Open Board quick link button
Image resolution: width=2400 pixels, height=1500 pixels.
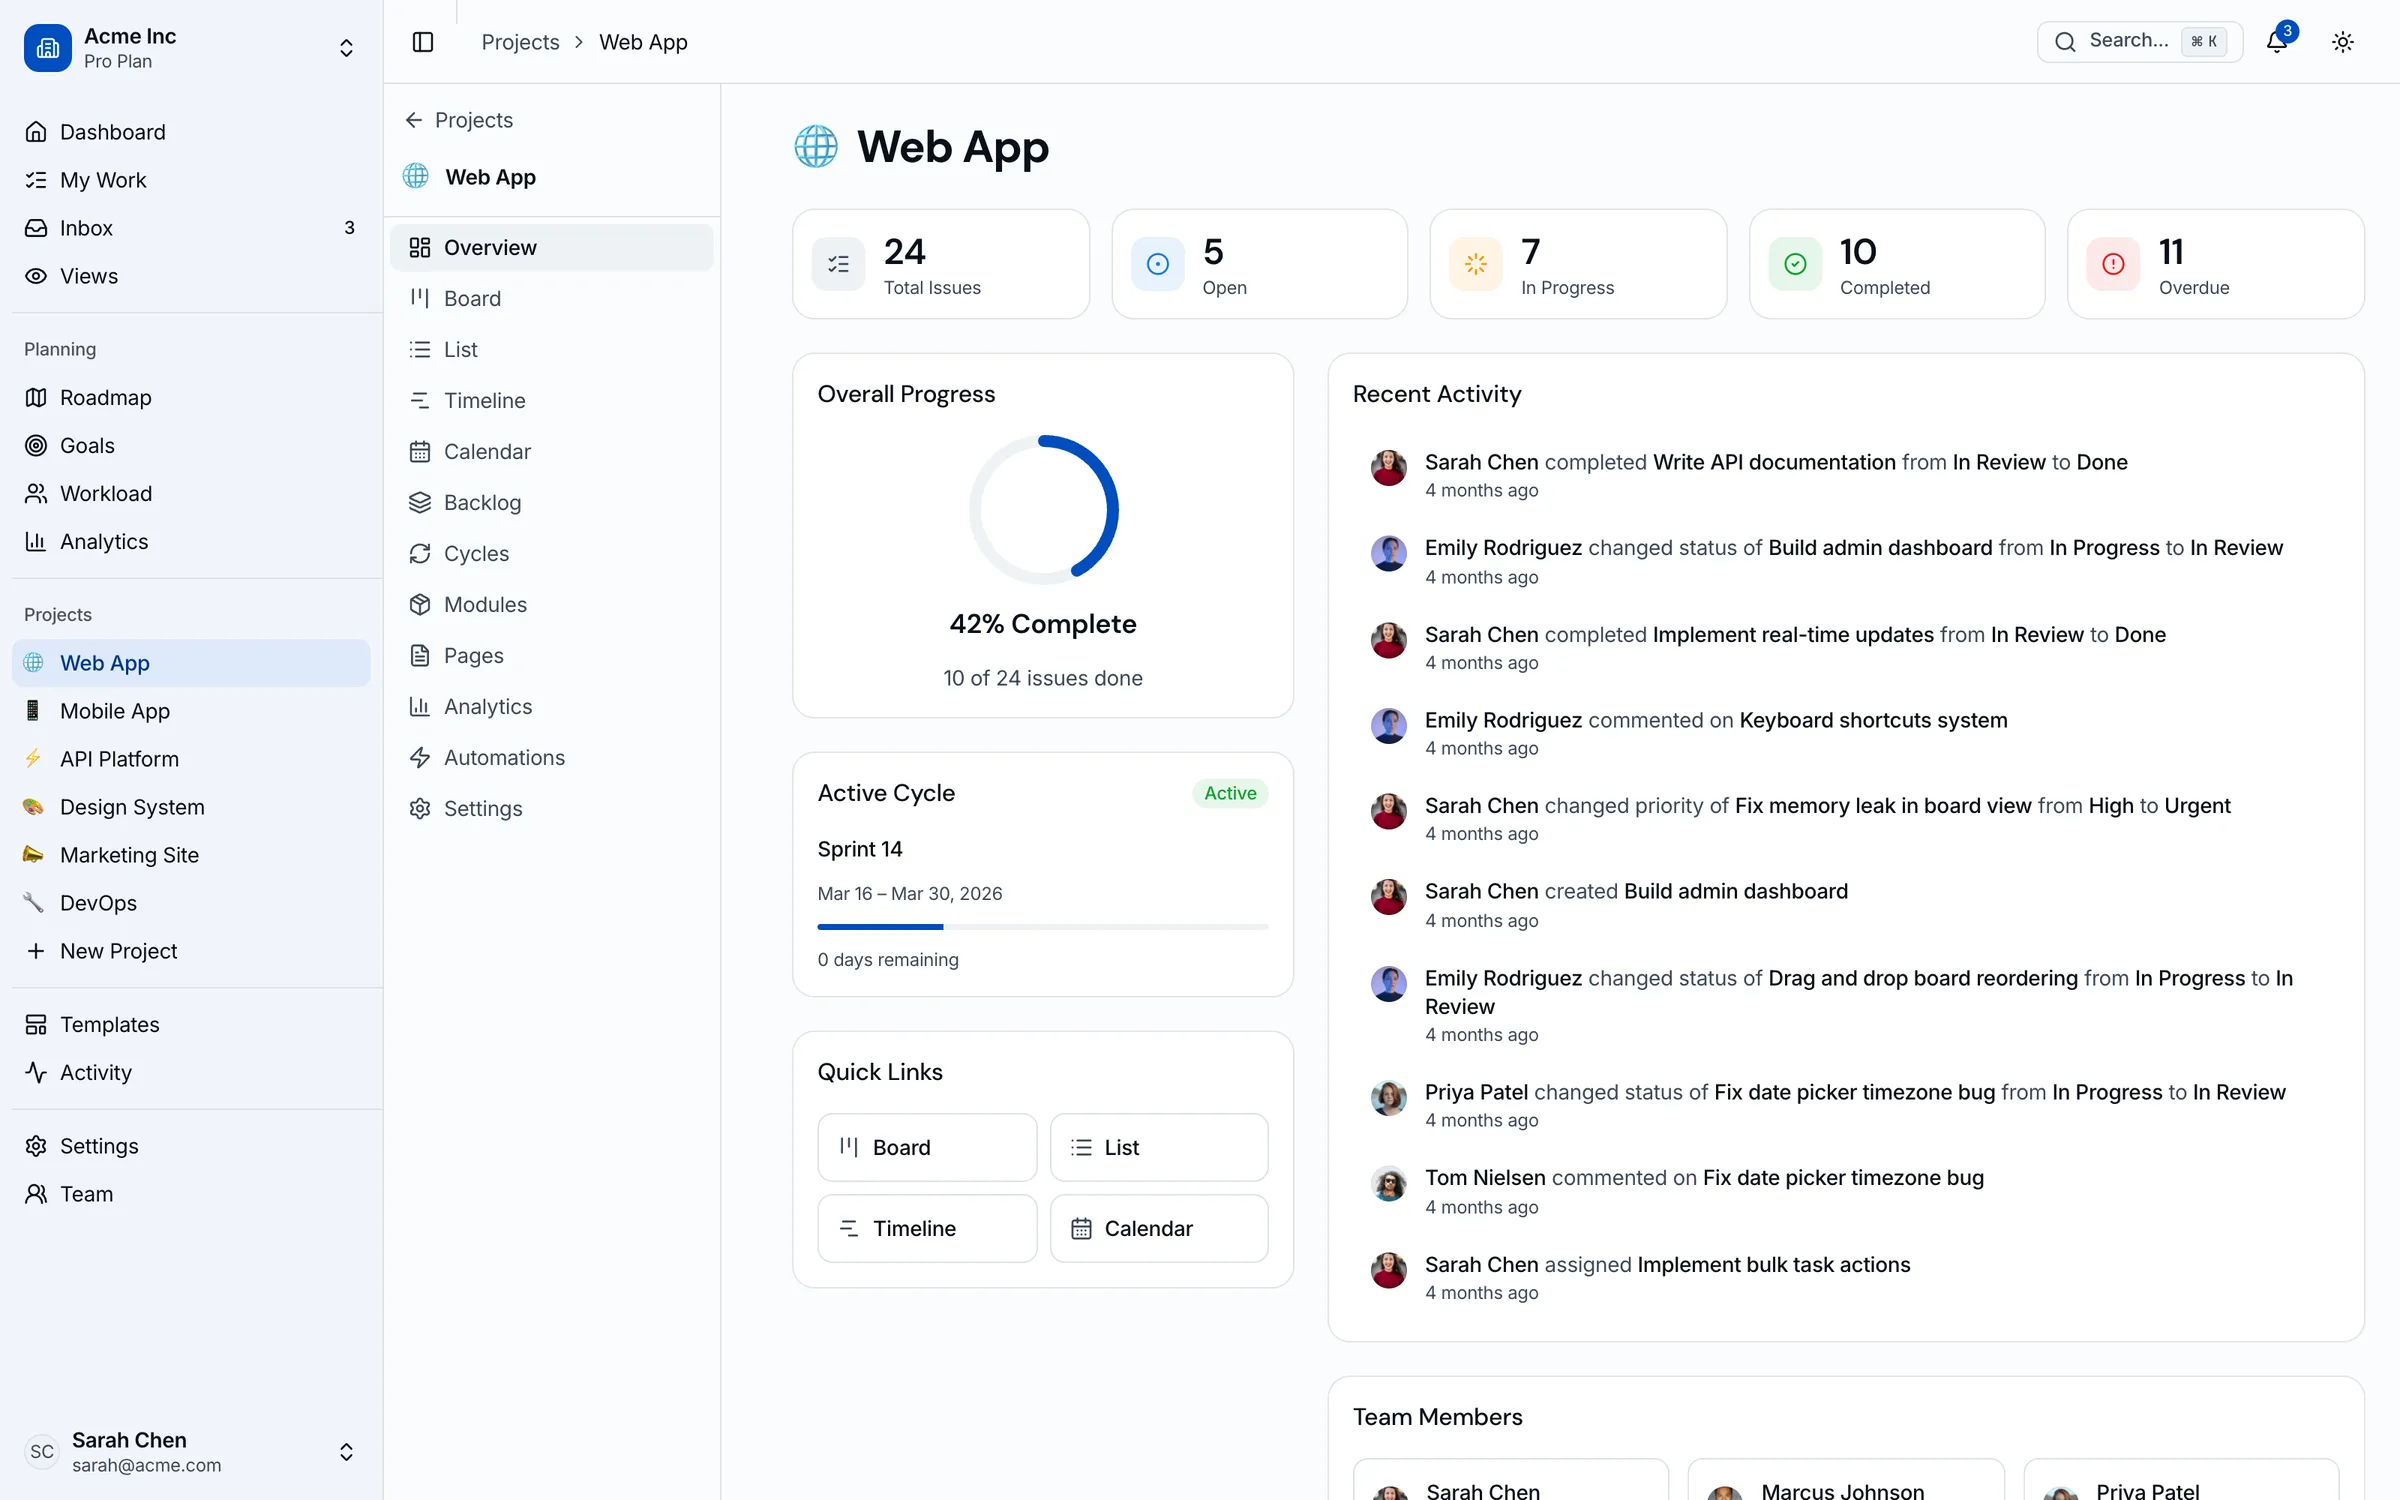tap(927, 1147)
